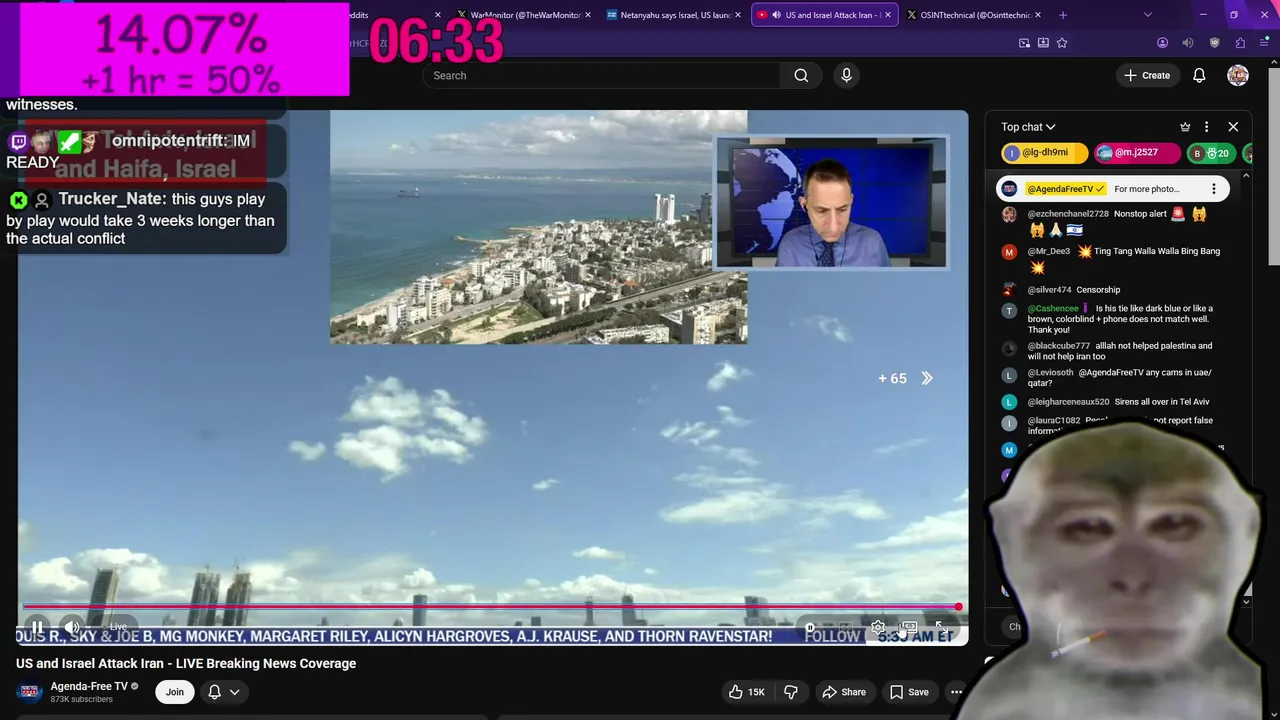This screenshot has height=720, width=1280.
Task: Open more actions menu beside Save
Action: click(x=956, y=692)
